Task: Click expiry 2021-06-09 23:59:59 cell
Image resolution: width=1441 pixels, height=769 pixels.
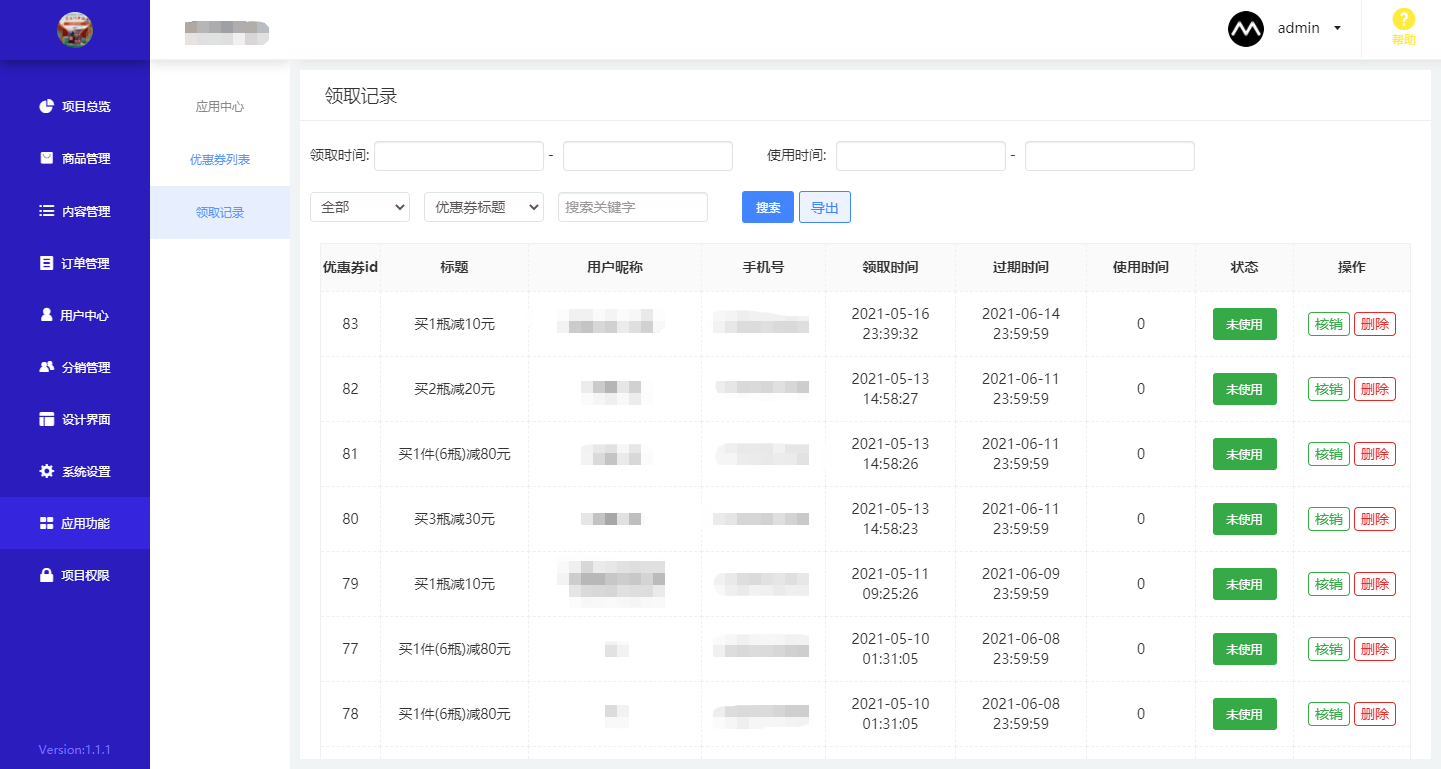Action: point(1021,584)
